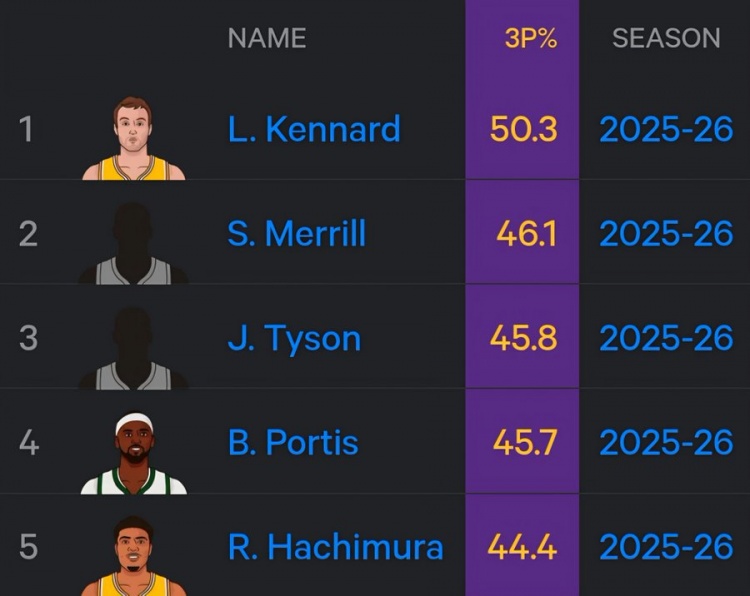Tap B. Portis's player avatar

(134, 453)
